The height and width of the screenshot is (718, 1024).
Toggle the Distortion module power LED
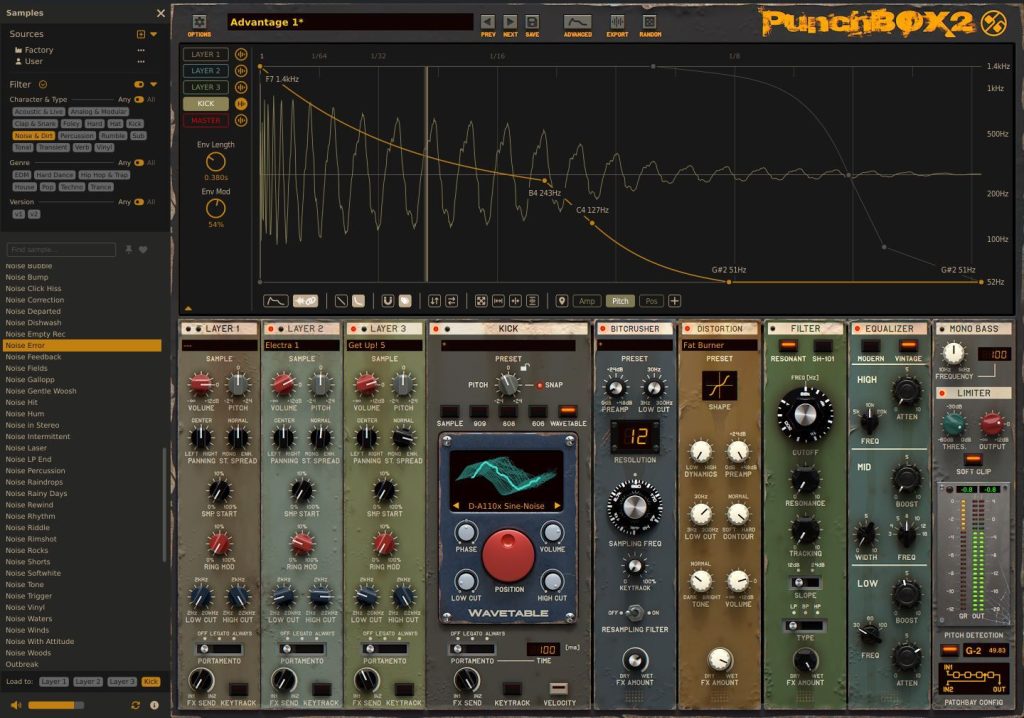[688, 329]
